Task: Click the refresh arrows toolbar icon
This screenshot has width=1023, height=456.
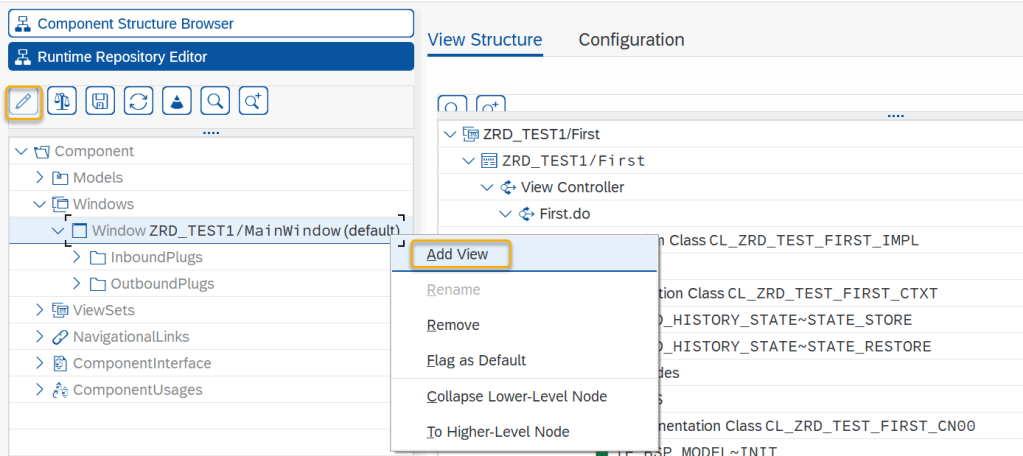Action: 138,100
